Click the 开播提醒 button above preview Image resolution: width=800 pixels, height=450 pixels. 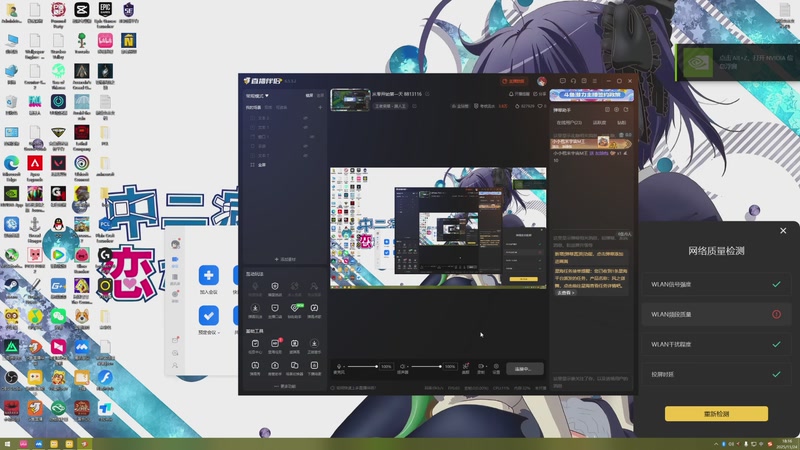click(x=519, y=94)
